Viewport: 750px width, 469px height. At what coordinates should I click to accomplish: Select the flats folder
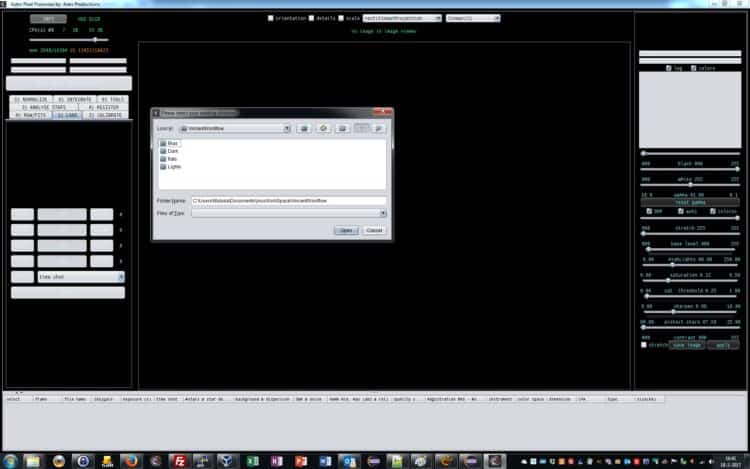coord(169,159)
